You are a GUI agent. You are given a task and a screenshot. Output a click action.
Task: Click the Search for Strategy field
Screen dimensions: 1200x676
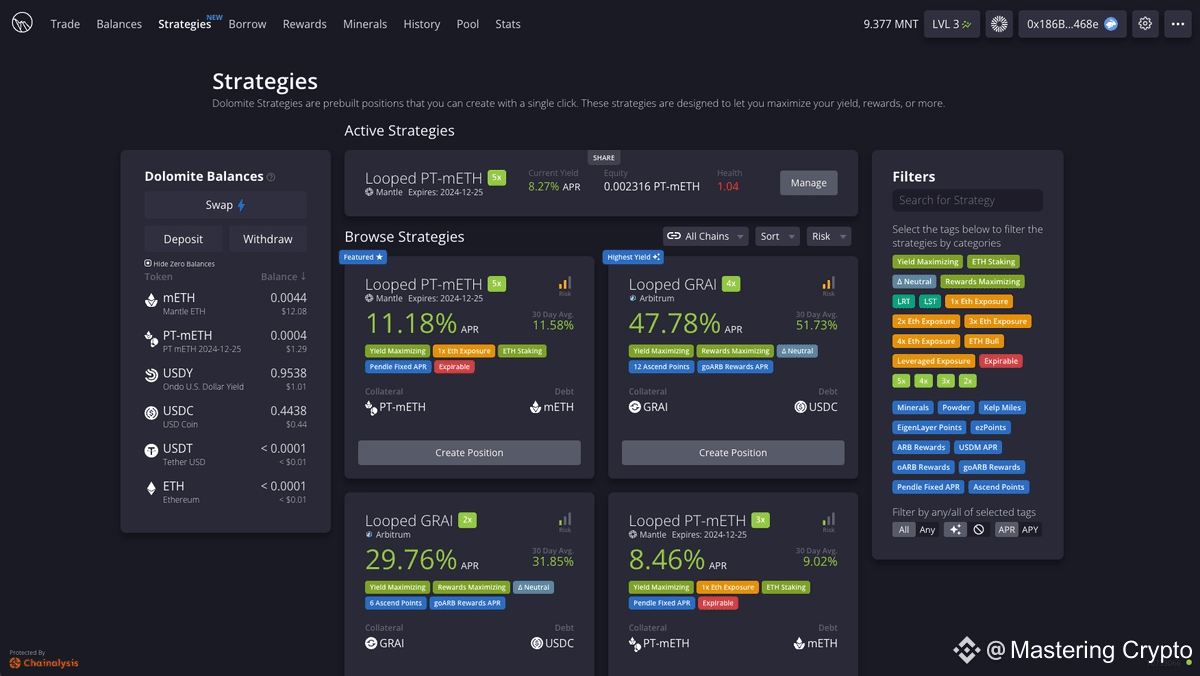pyautogui.click(x=967, y=200)
